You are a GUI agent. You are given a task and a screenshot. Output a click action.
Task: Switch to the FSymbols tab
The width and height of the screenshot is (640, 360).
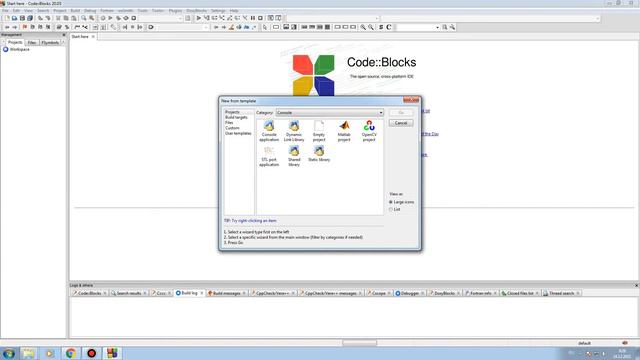[x=50, y=42]
